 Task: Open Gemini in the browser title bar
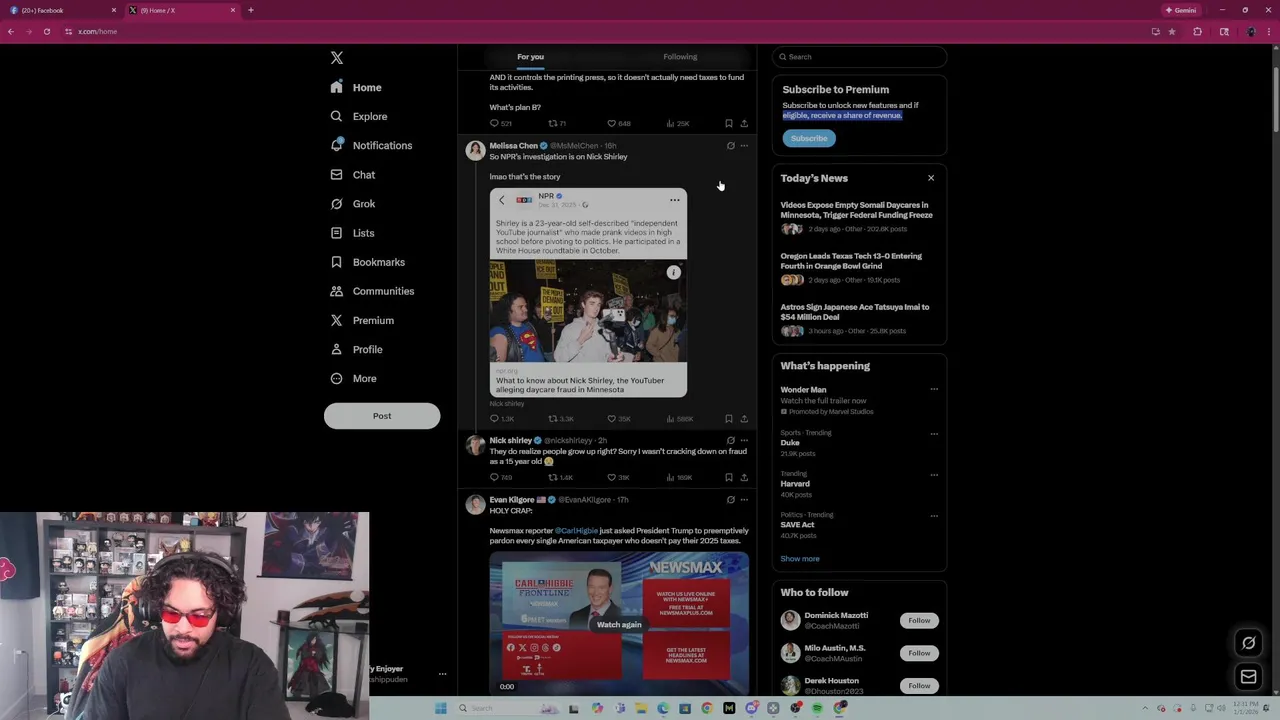[x=1181, y=10]
